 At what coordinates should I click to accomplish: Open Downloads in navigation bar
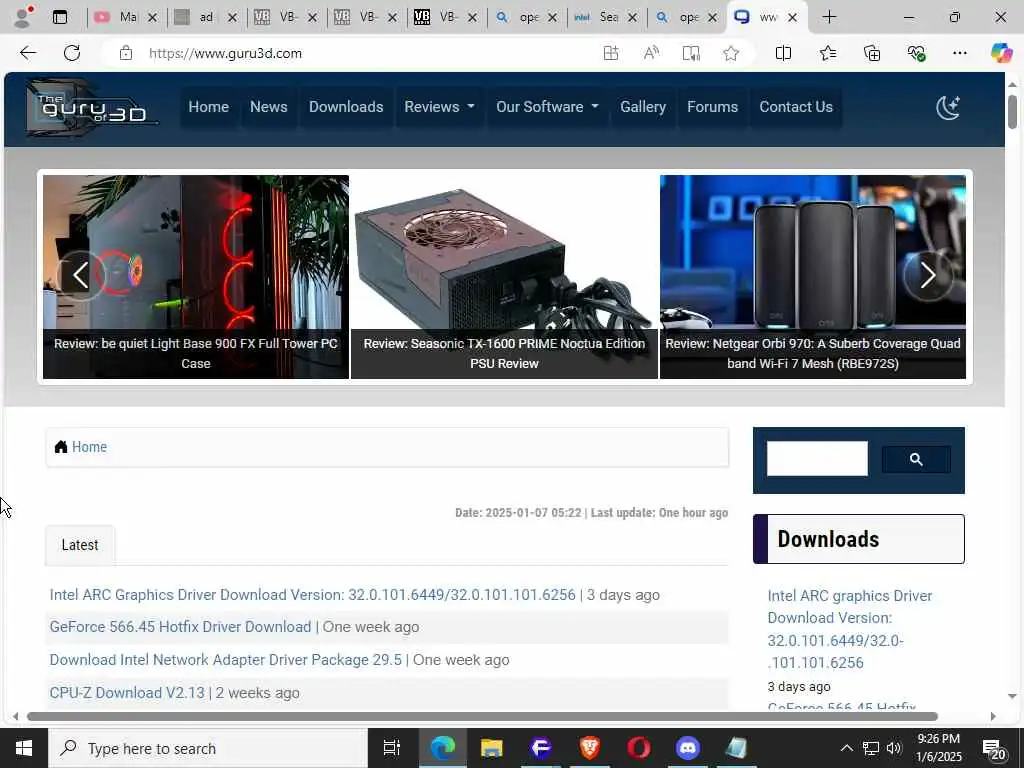[x=346, y=107]
